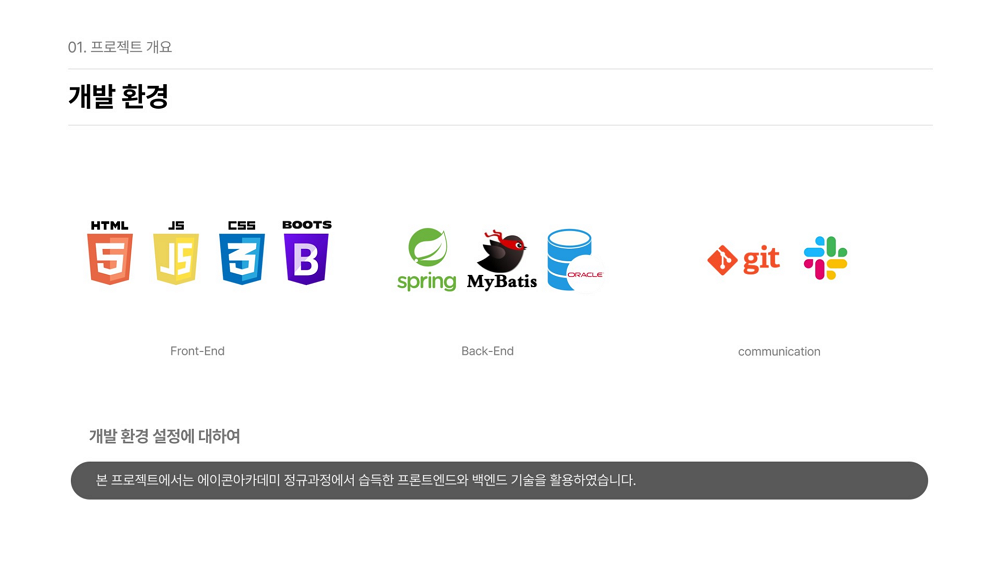Click the Bootstrap B logo icon
The height and width of the screenshot is (562, 1000).
point(307,252)
